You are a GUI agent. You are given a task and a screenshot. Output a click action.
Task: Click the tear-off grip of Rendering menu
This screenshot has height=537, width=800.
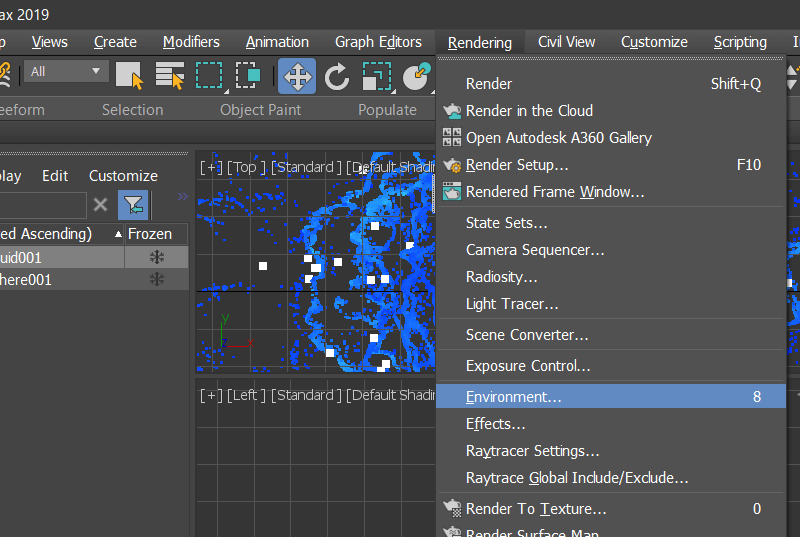611,59
